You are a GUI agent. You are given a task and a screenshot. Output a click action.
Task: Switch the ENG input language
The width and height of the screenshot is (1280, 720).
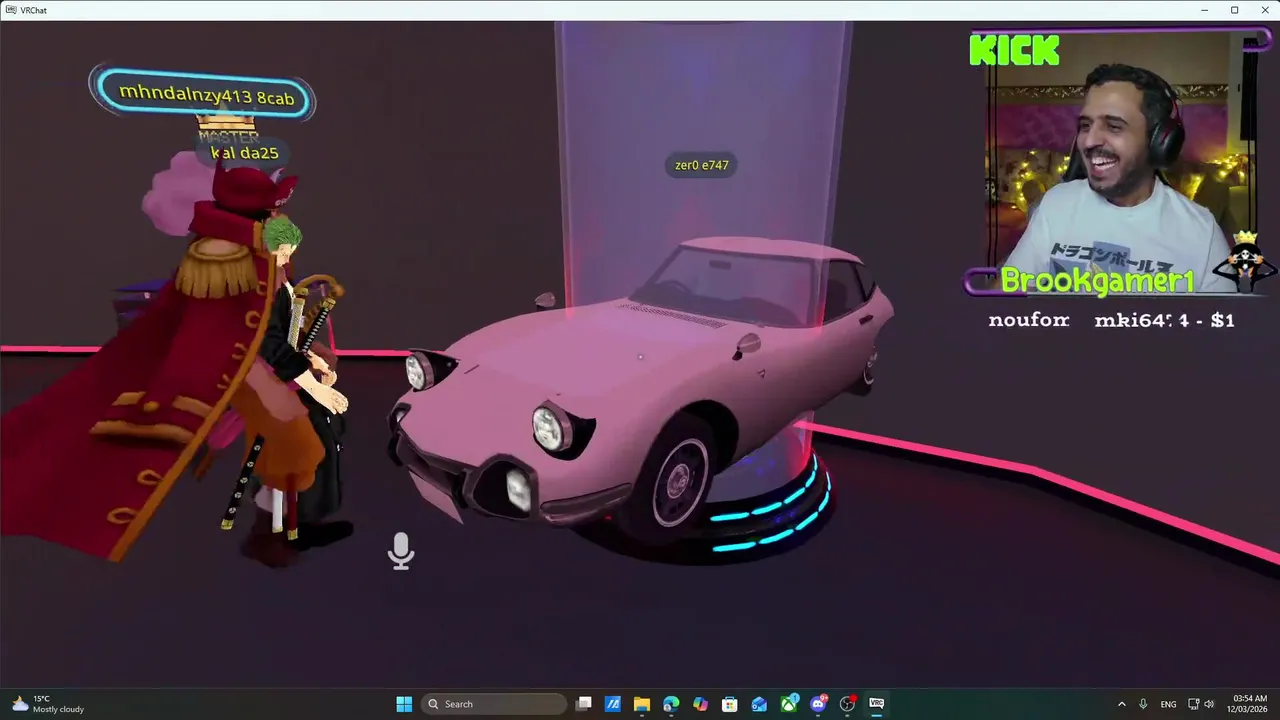tap(1168, 704)
